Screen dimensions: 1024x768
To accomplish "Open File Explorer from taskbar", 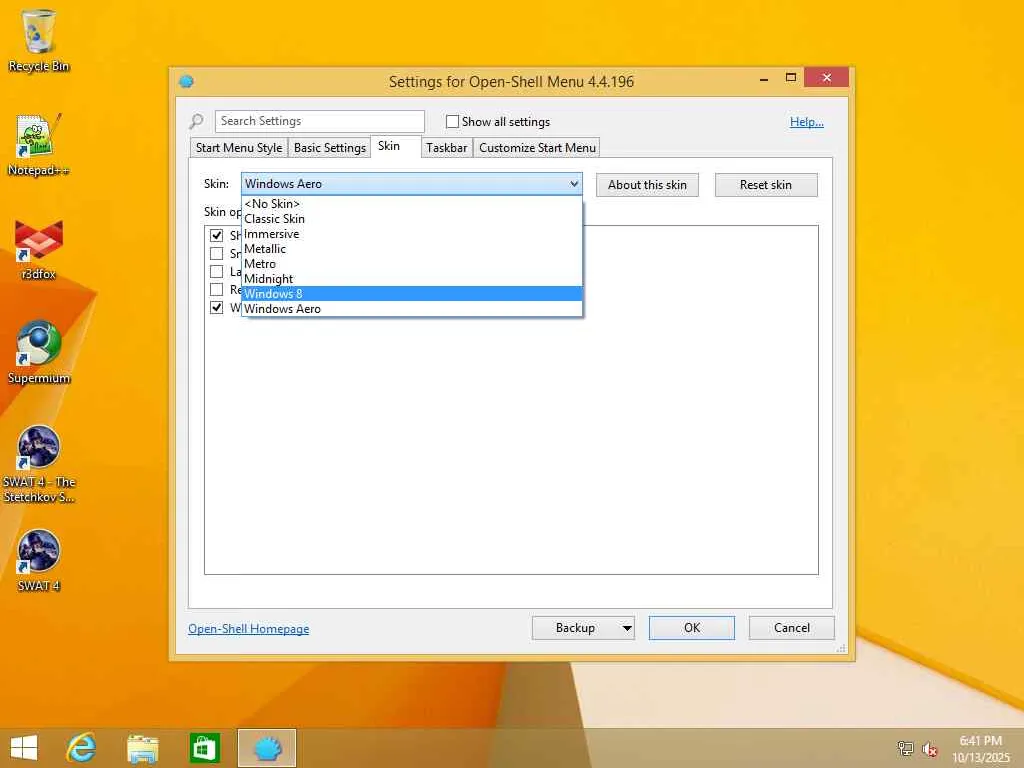I will [142, 748].
